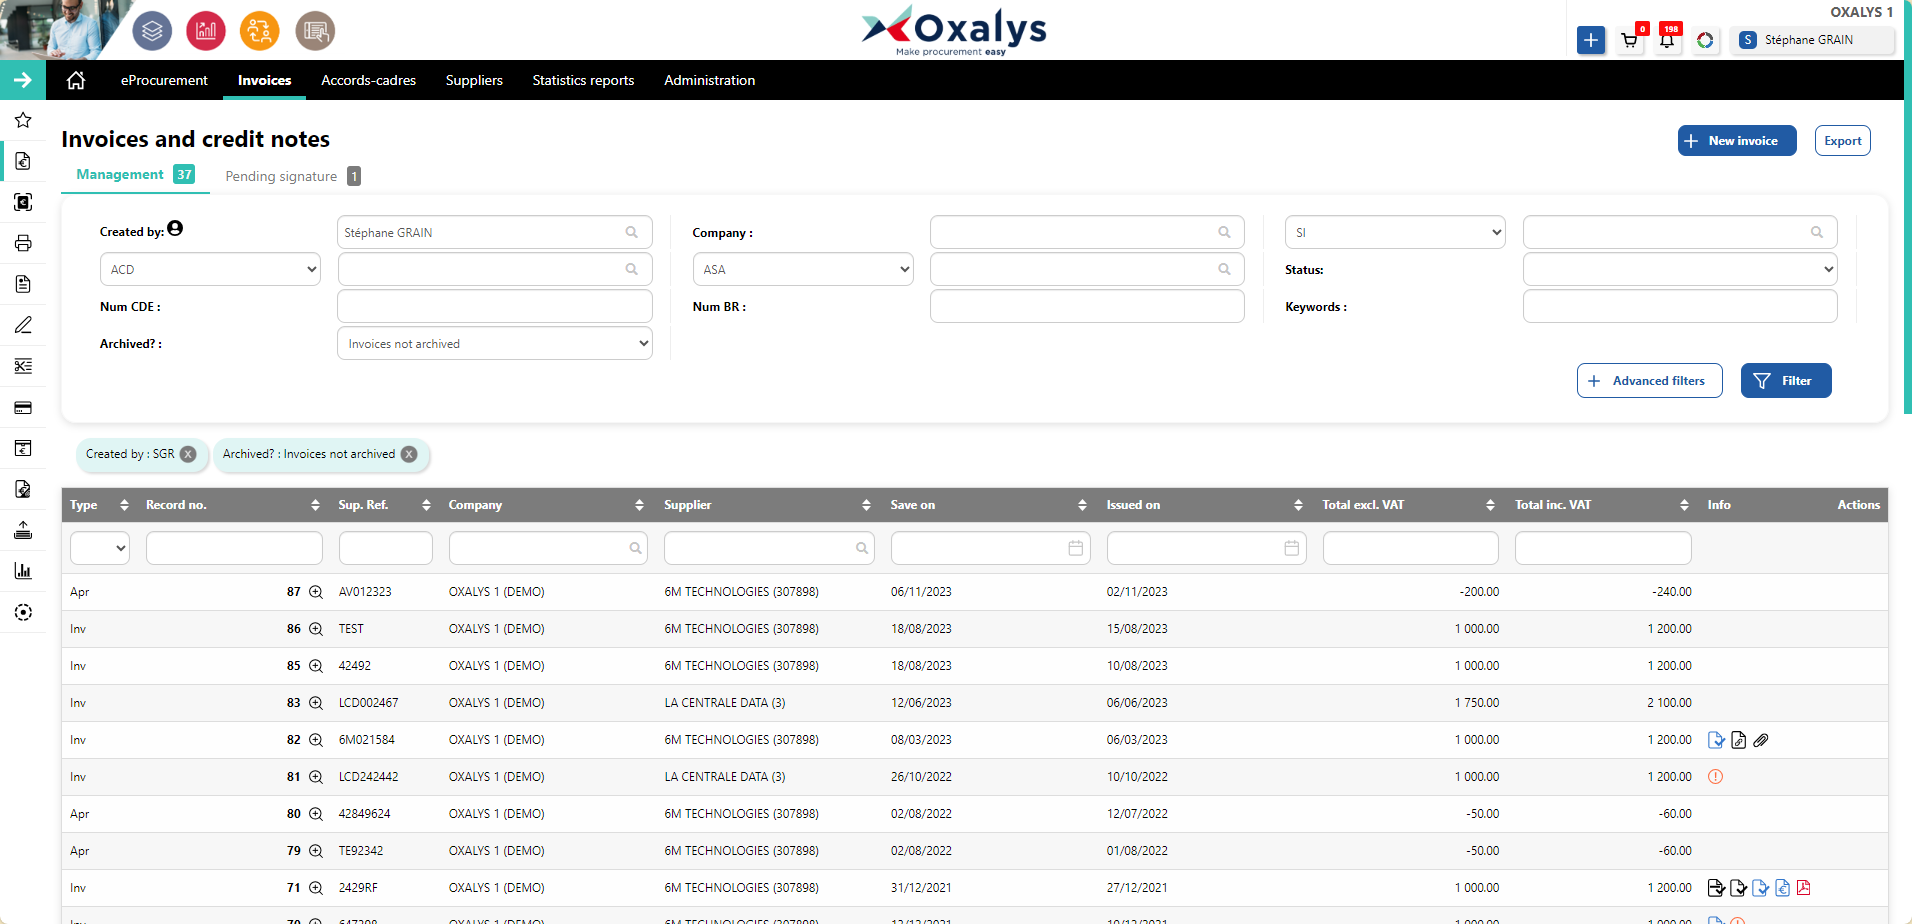Image resolution: width=1912 pixels, height=924 pixels.
Task: Open the red chart module icon
Action: pos(206,31)
